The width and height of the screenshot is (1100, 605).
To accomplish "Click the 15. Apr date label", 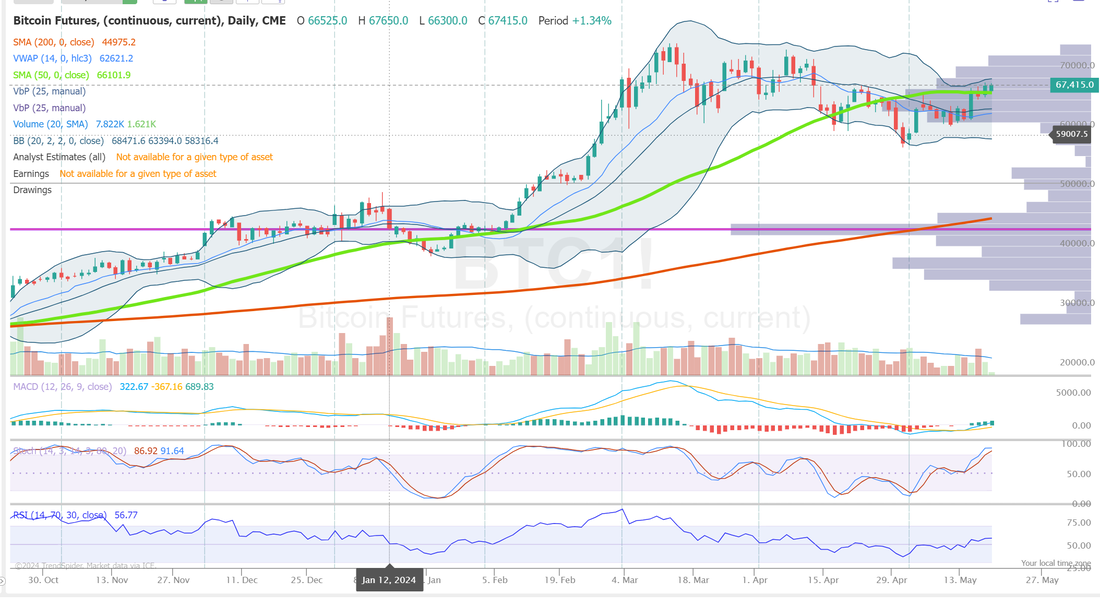I will [823, 580].
